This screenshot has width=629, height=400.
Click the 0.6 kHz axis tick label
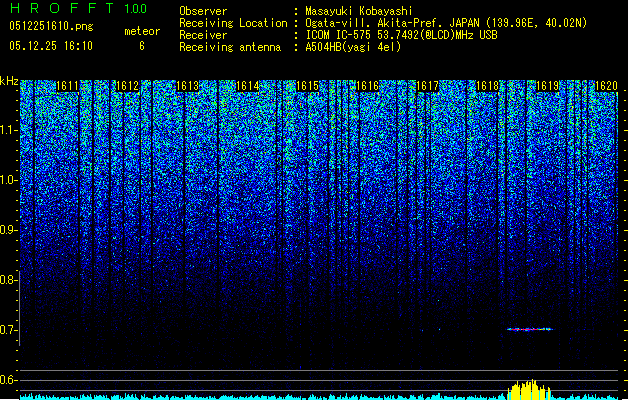(x=9, y=380)
